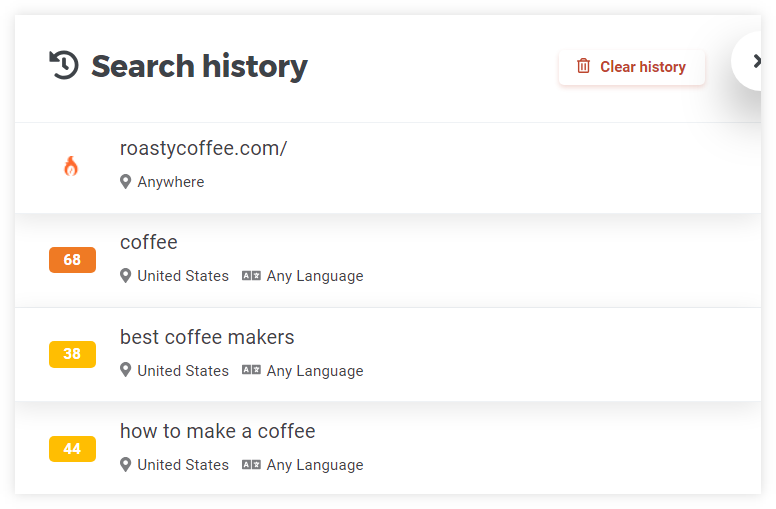
Task: Click the orange 68 difficulty badge
Action: pyautogui.click(x=72, y=260)
